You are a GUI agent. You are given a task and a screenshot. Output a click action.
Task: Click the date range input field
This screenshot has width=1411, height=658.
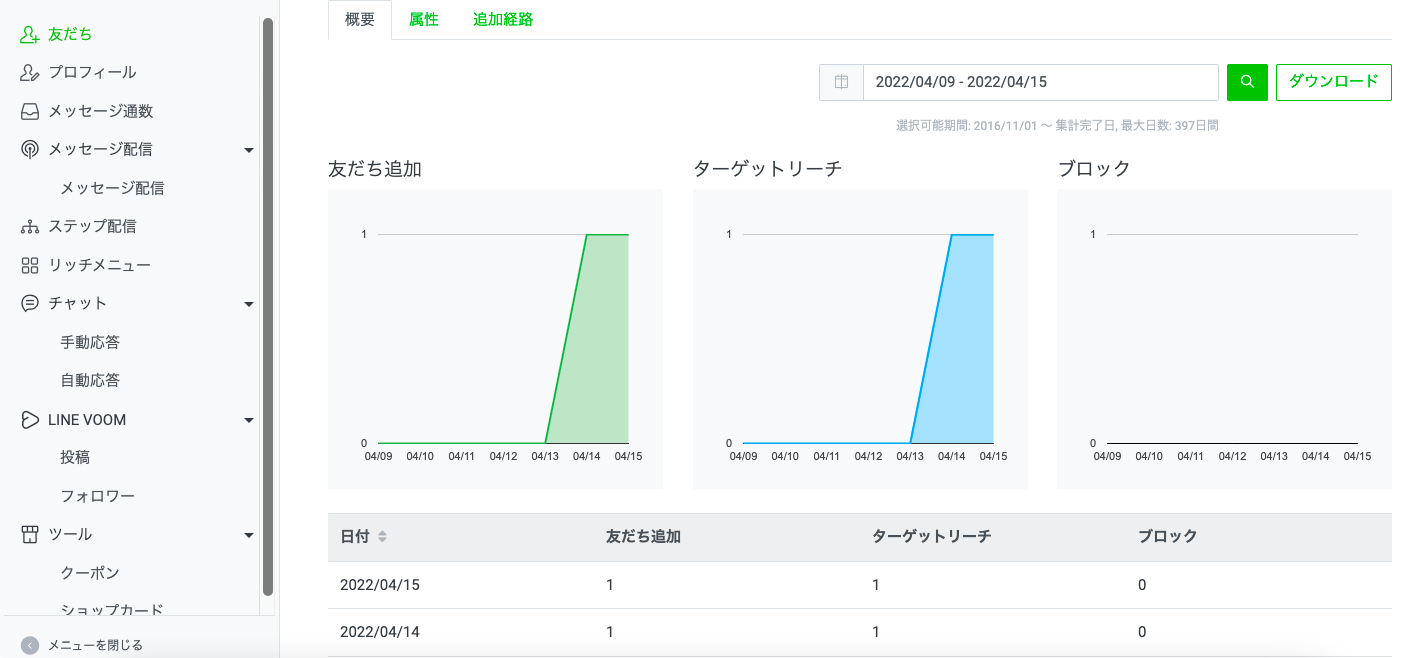[1040, 82]
